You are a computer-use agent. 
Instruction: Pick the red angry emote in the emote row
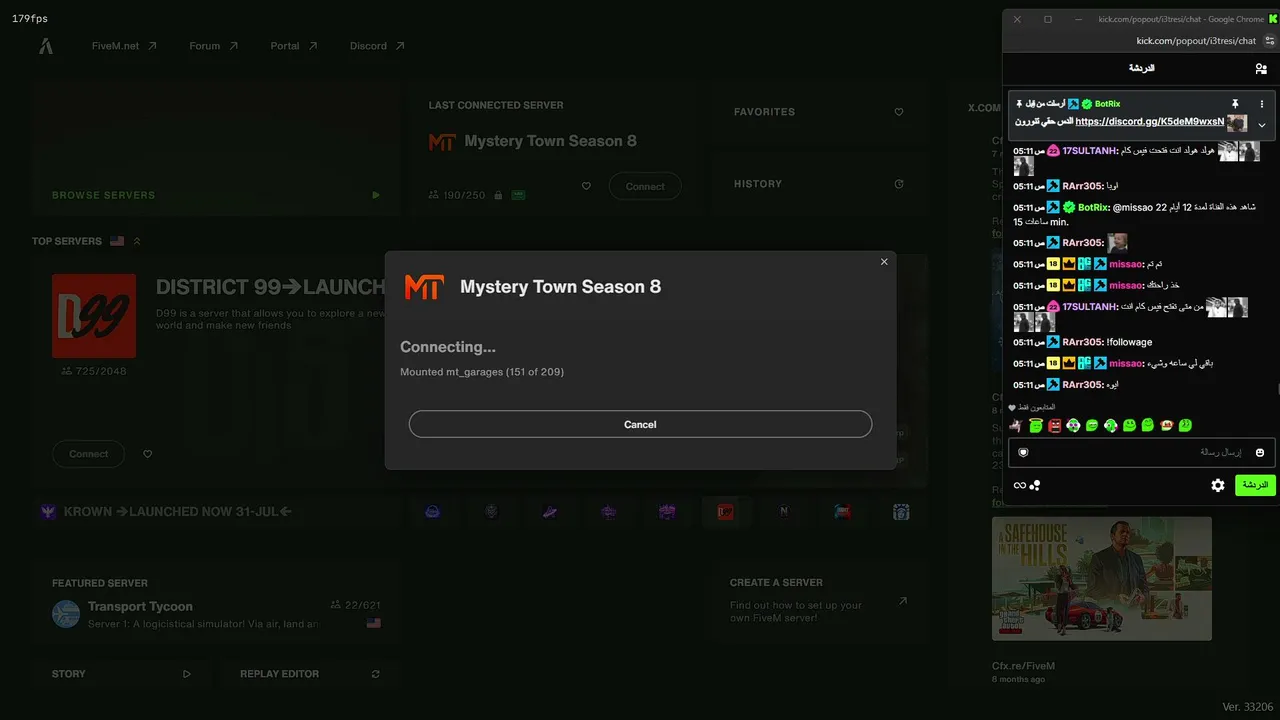[x=1054, y=426]
